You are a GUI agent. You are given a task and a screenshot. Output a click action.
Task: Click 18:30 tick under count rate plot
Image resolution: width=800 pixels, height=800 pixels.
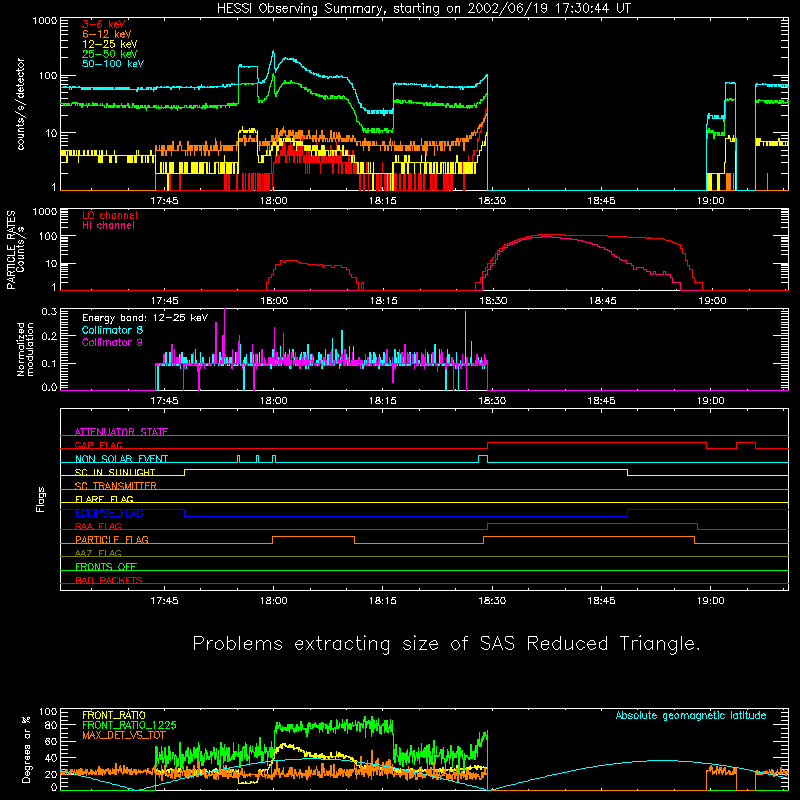pyautogui.click(x=492, y=201)
